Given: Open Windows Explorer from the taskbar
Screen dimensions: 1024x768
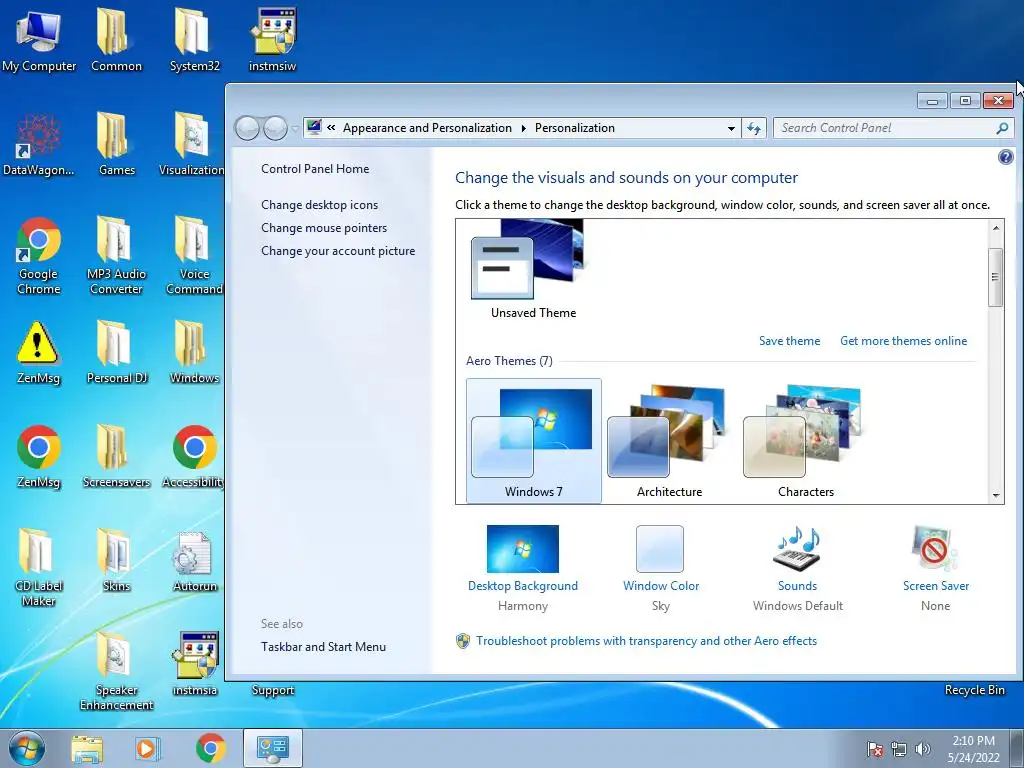Looking at the screenshot, I should pos(88,748).
